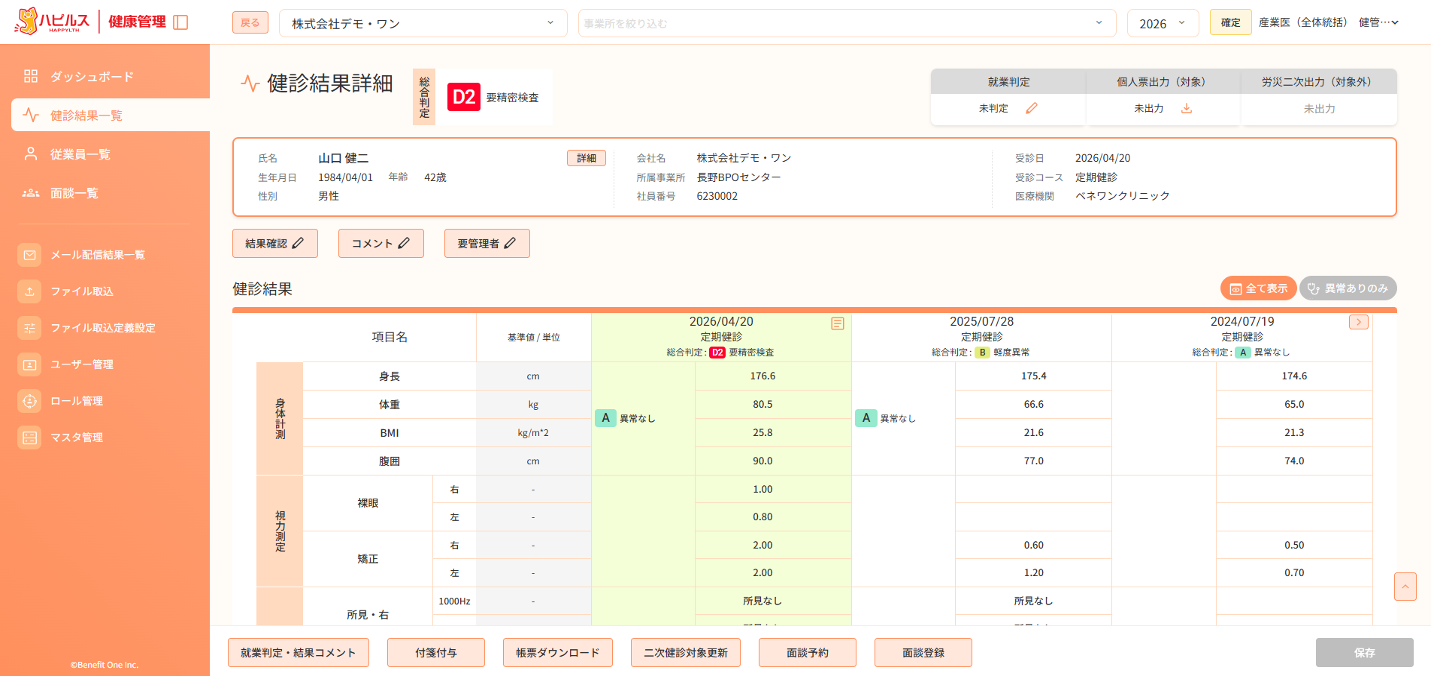
Task: Click the 詳細 button next to 山口 健二
Action: point(586,158)
